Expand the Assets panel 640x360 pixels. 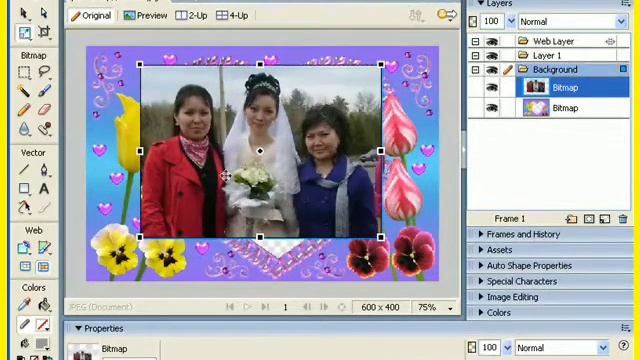pos(481,249)
